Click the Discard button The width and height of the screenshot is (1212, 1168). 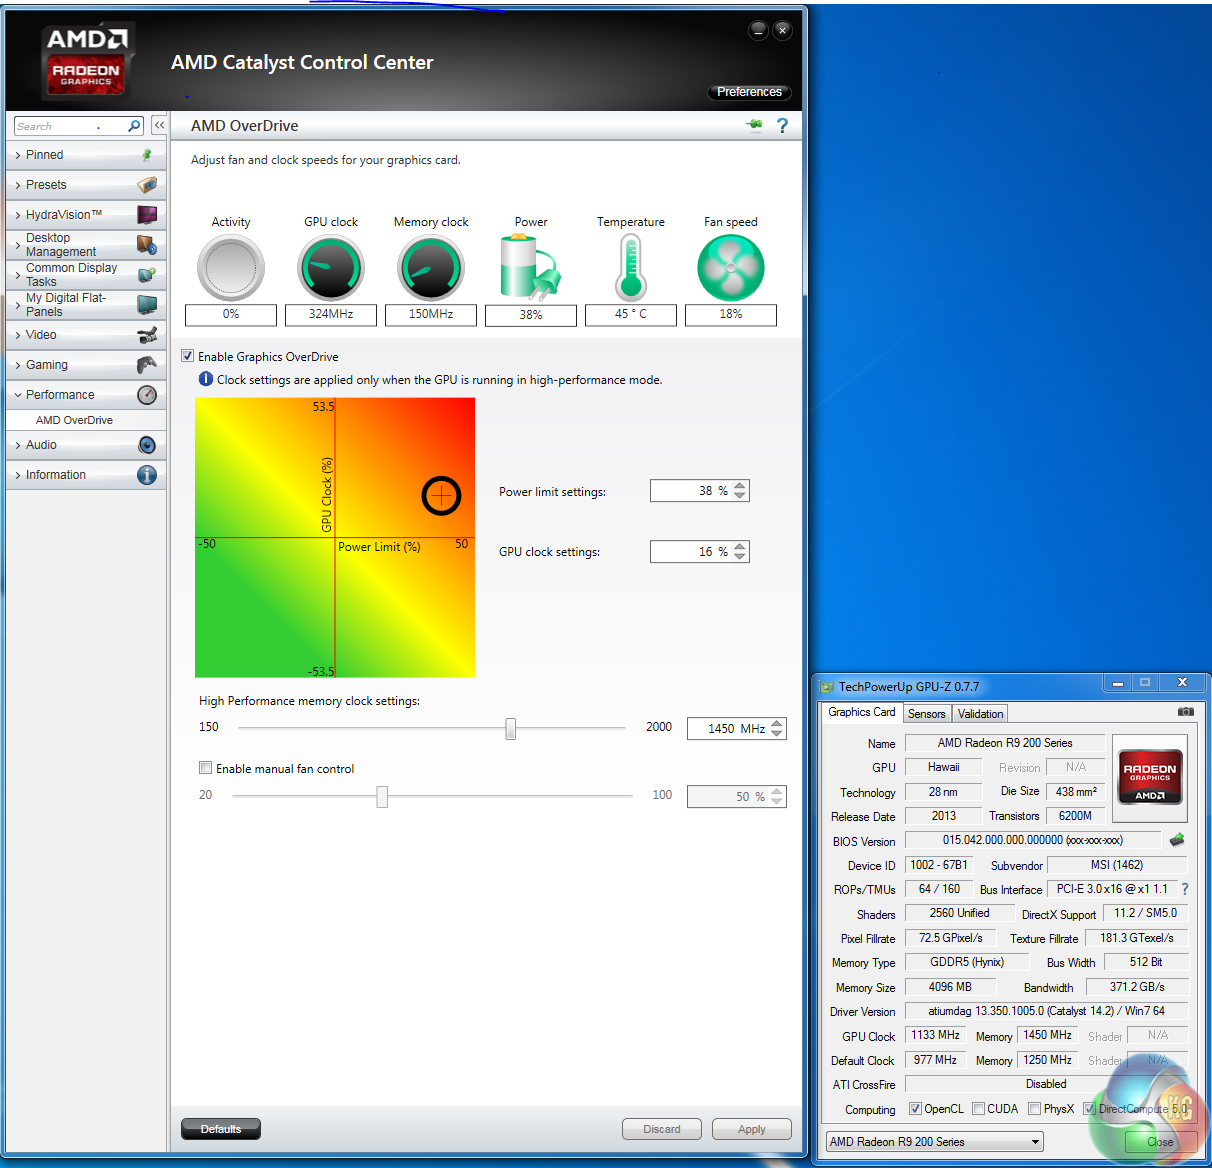pos(662,1129)
